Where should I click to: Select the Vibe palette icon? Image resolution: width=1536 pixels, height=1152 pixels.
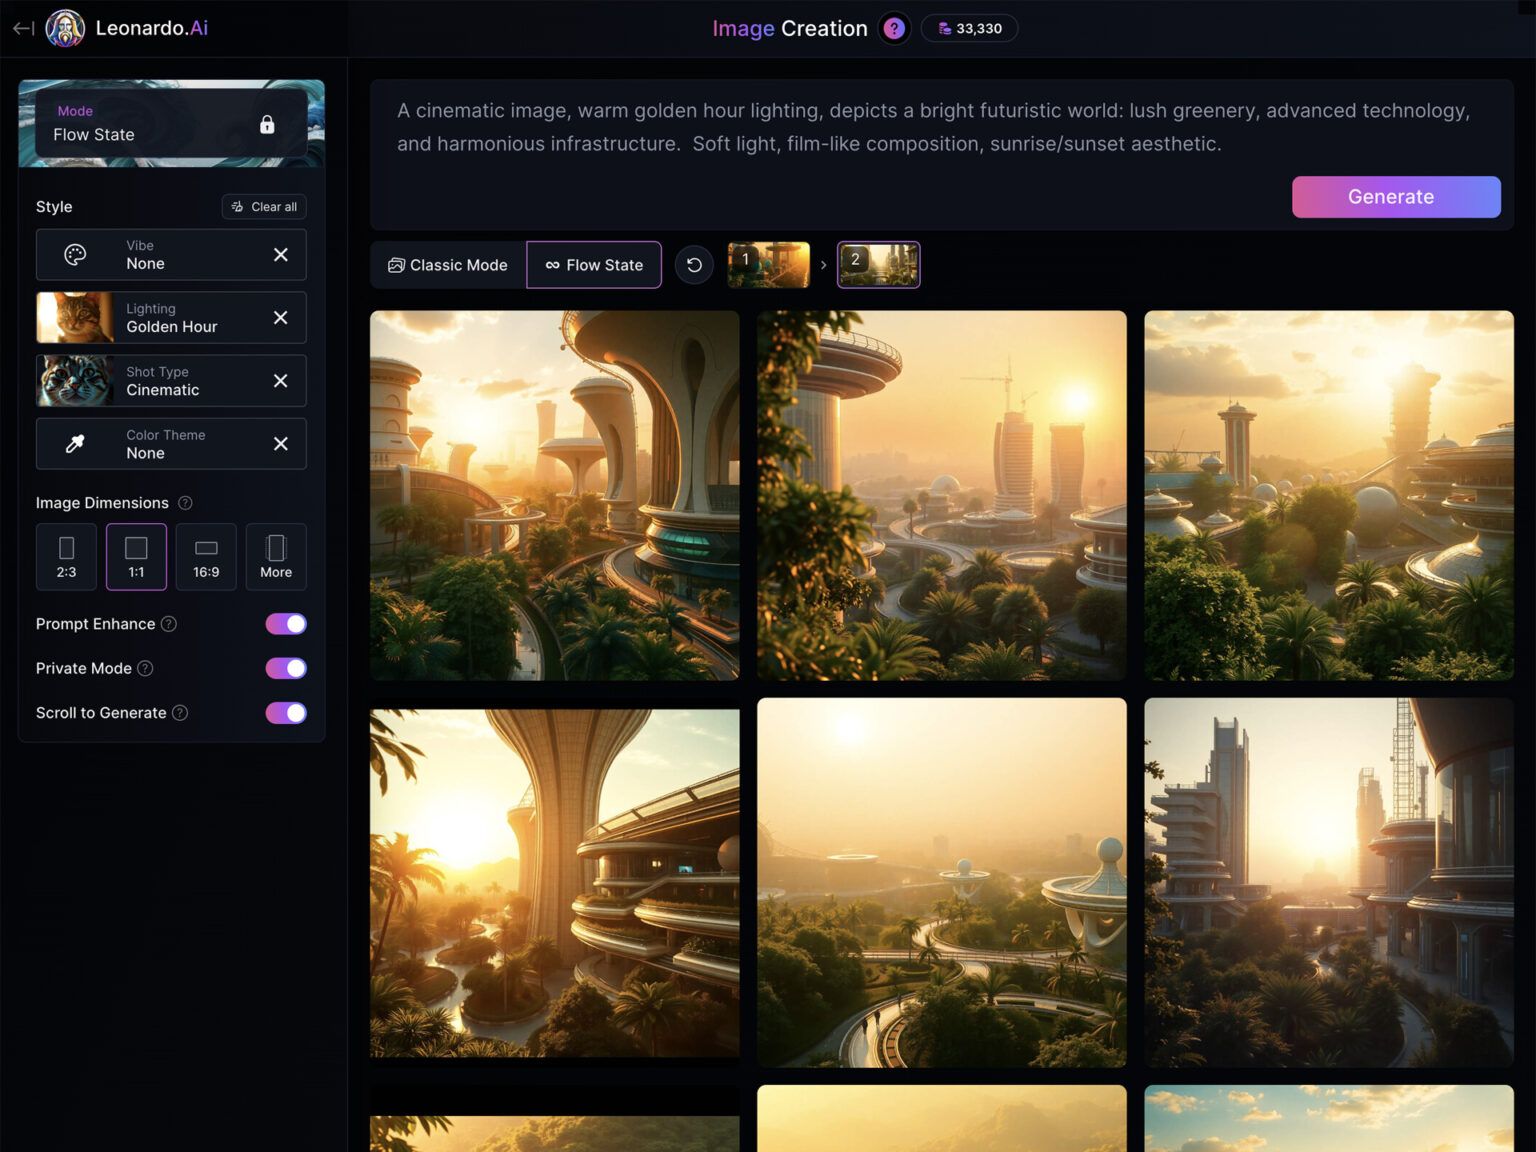[75, 255]
